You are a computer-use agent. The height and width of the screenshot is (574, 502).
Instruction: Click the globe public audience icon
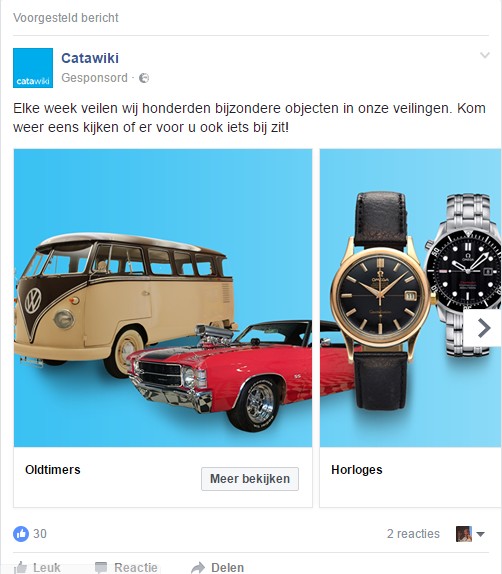[144, 78]
